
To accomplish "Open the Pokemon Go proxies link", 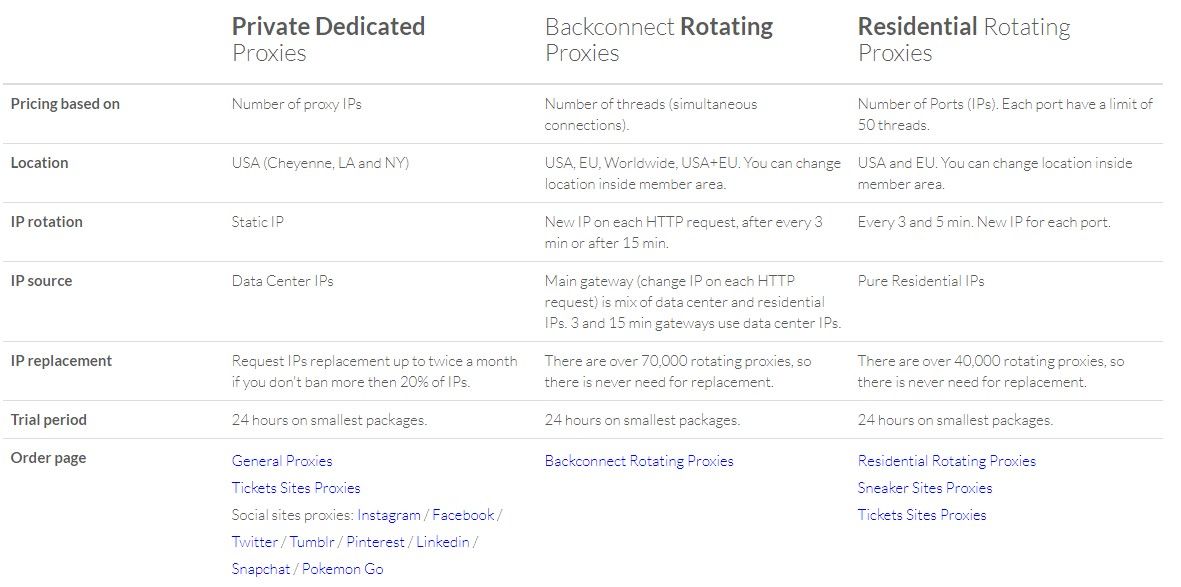I will tap(342, 569).
